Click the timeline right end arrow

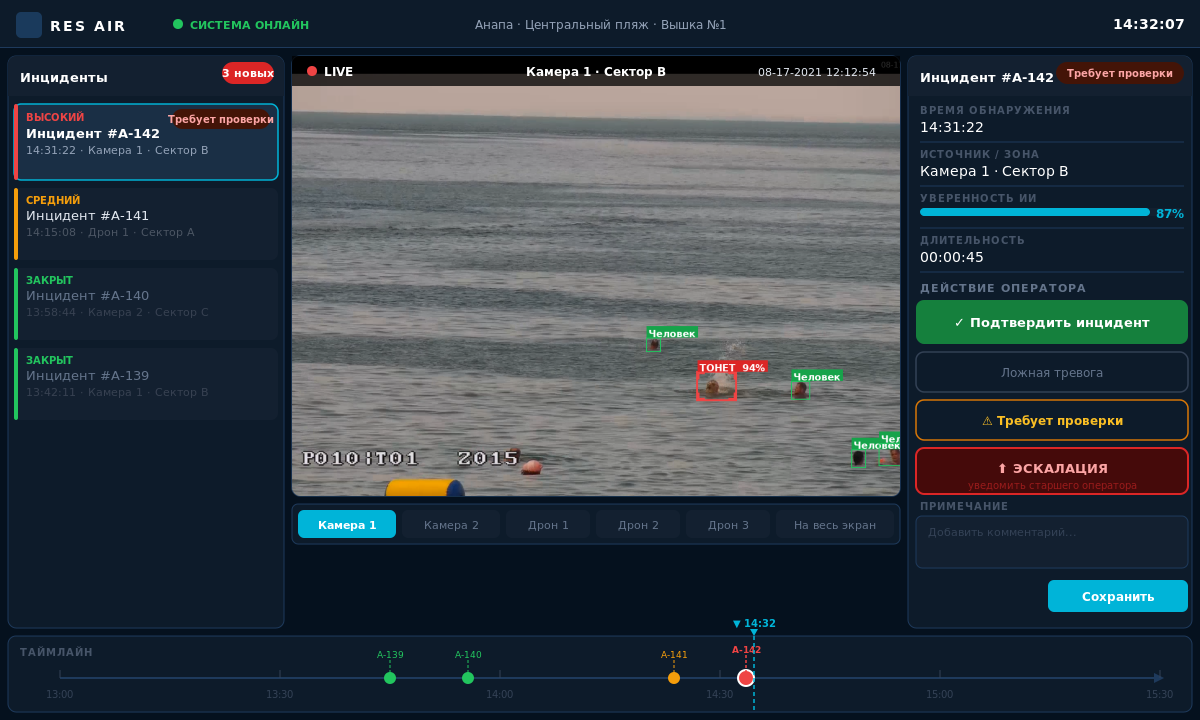point(1158,678)
